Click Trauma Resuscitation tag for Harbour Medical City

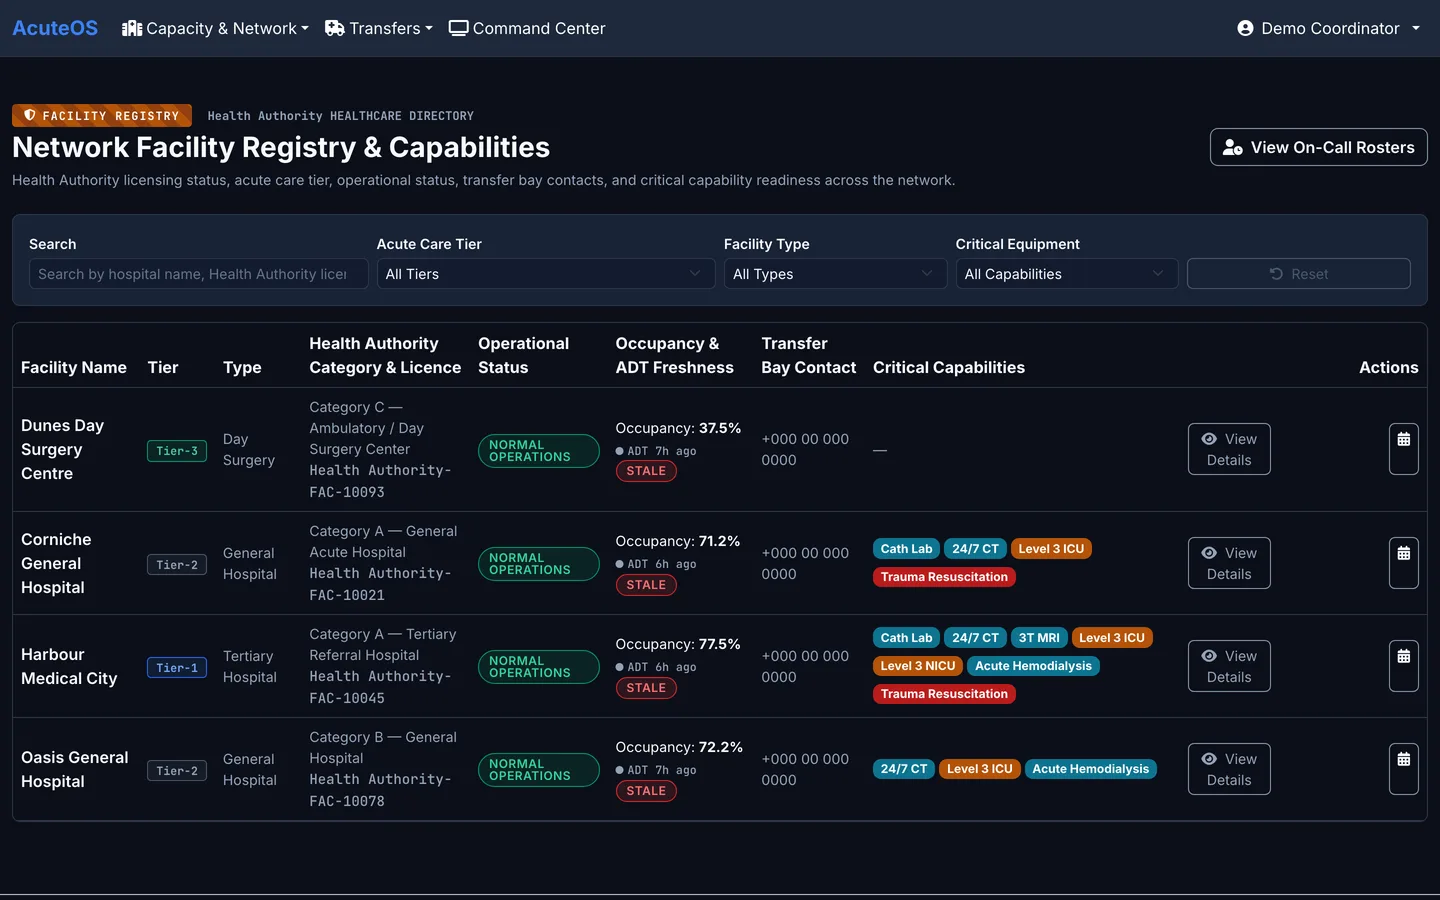944,694
